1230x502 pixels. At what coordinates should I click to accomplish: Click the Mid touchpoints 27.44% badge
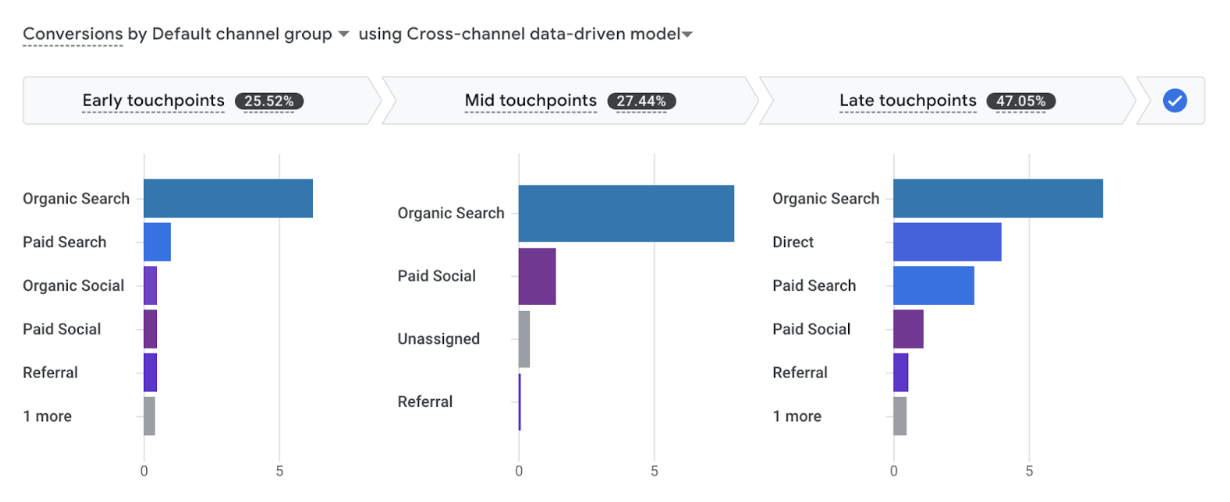642,101
